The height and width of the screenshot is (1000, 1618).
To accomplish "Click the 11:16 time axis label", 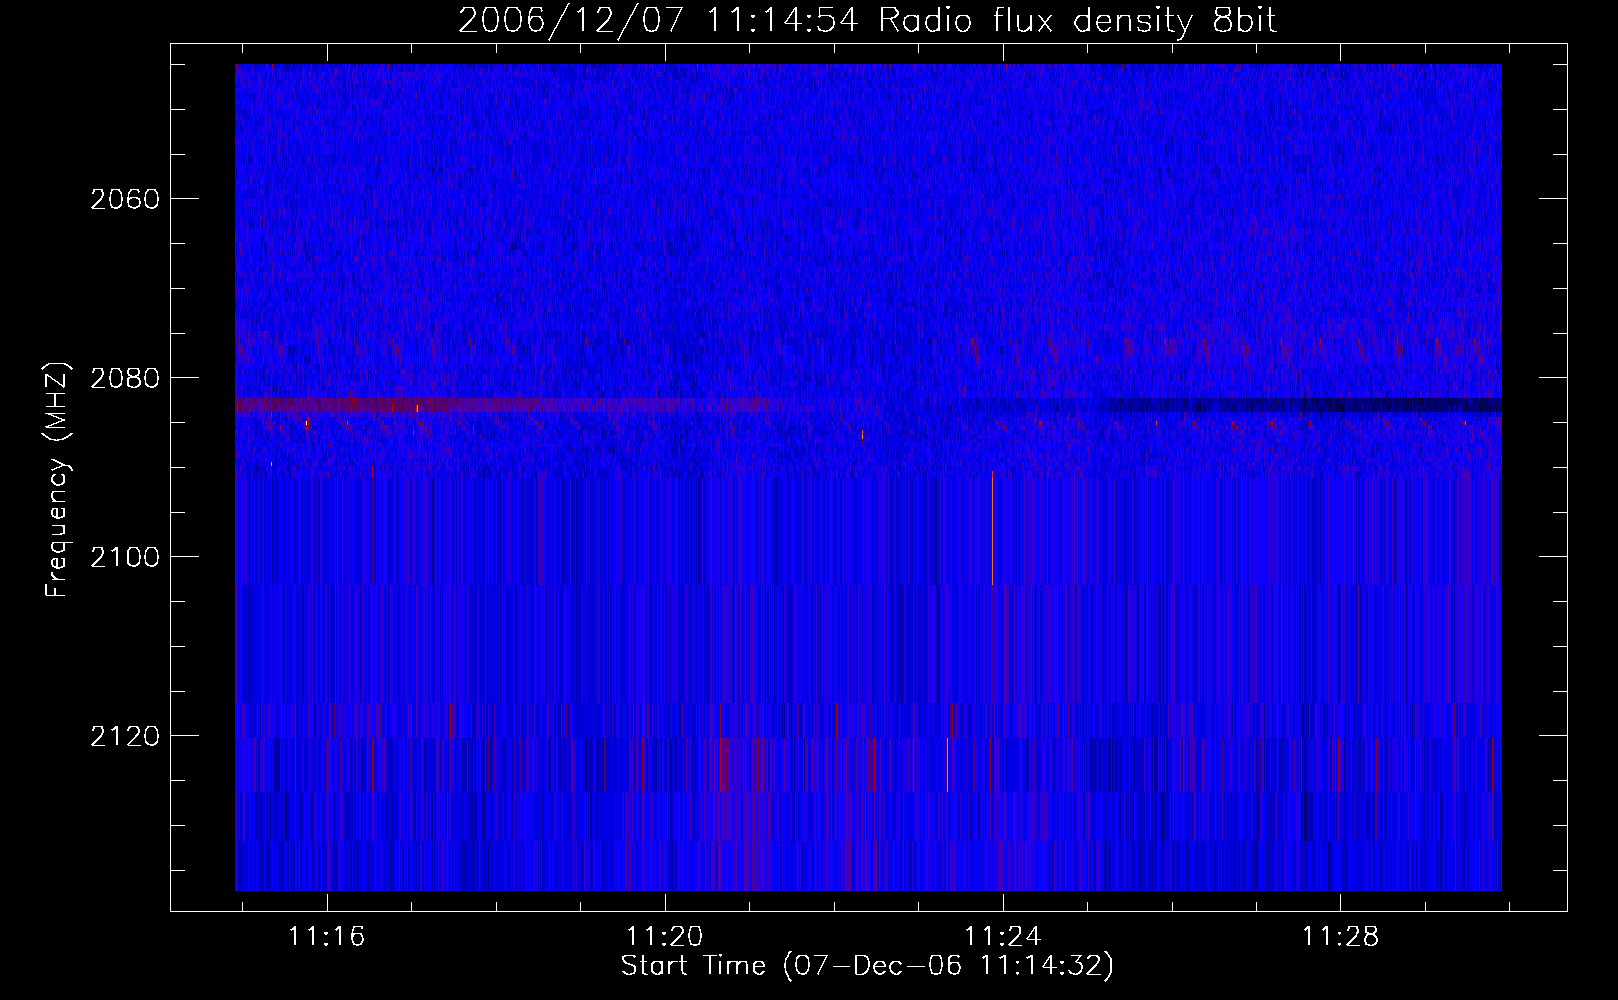I will (327, 936).
